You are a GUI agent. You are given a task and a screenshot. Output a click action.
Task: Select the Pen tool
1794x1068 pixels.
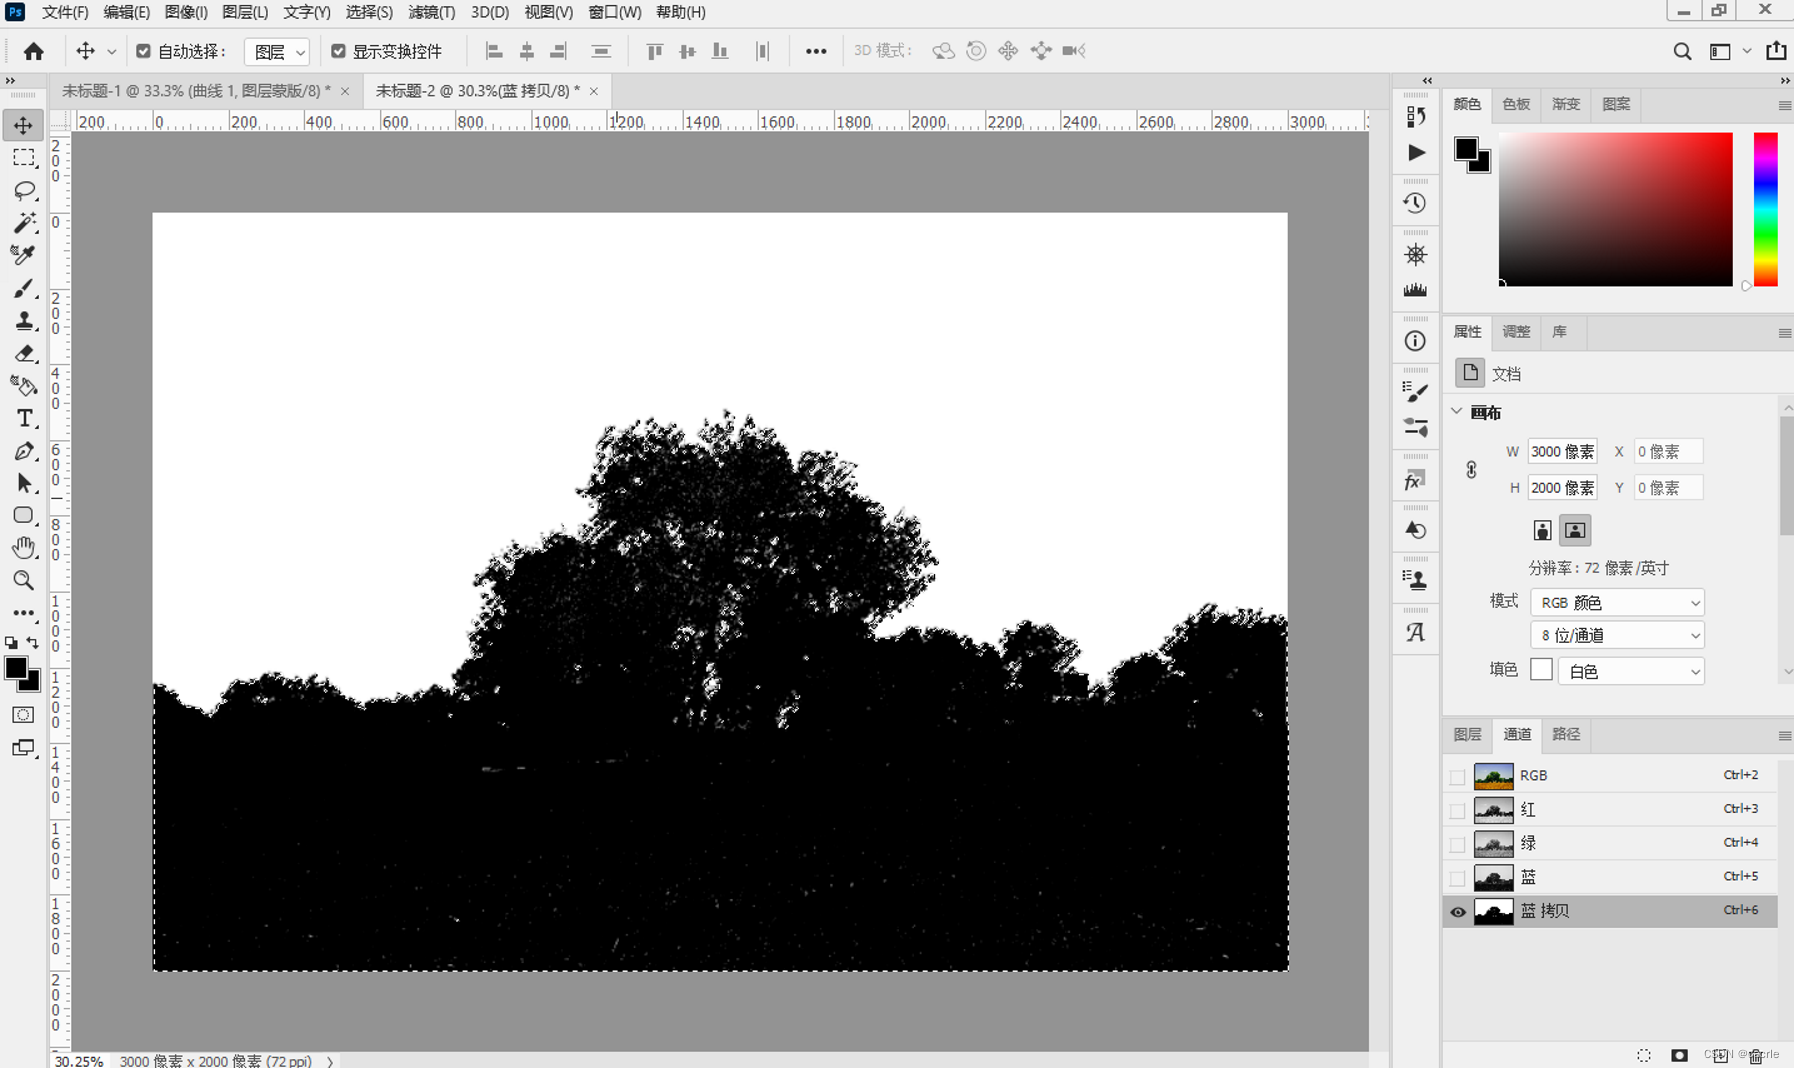(23, 451)
